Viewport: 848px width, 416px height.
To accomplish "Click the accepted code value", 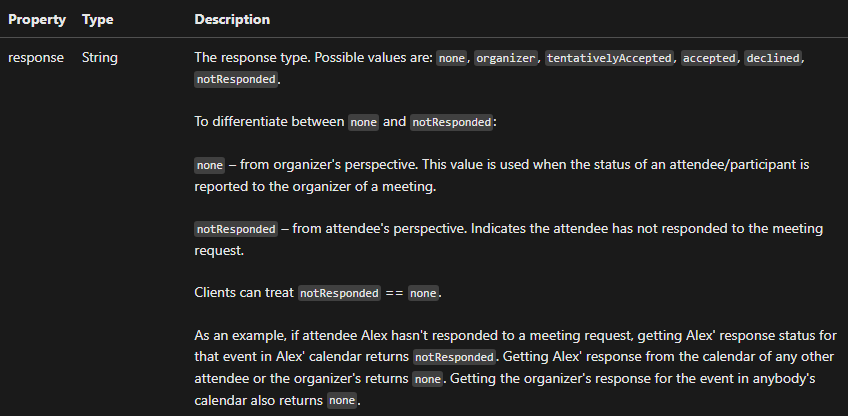I will tap(709, 58).
